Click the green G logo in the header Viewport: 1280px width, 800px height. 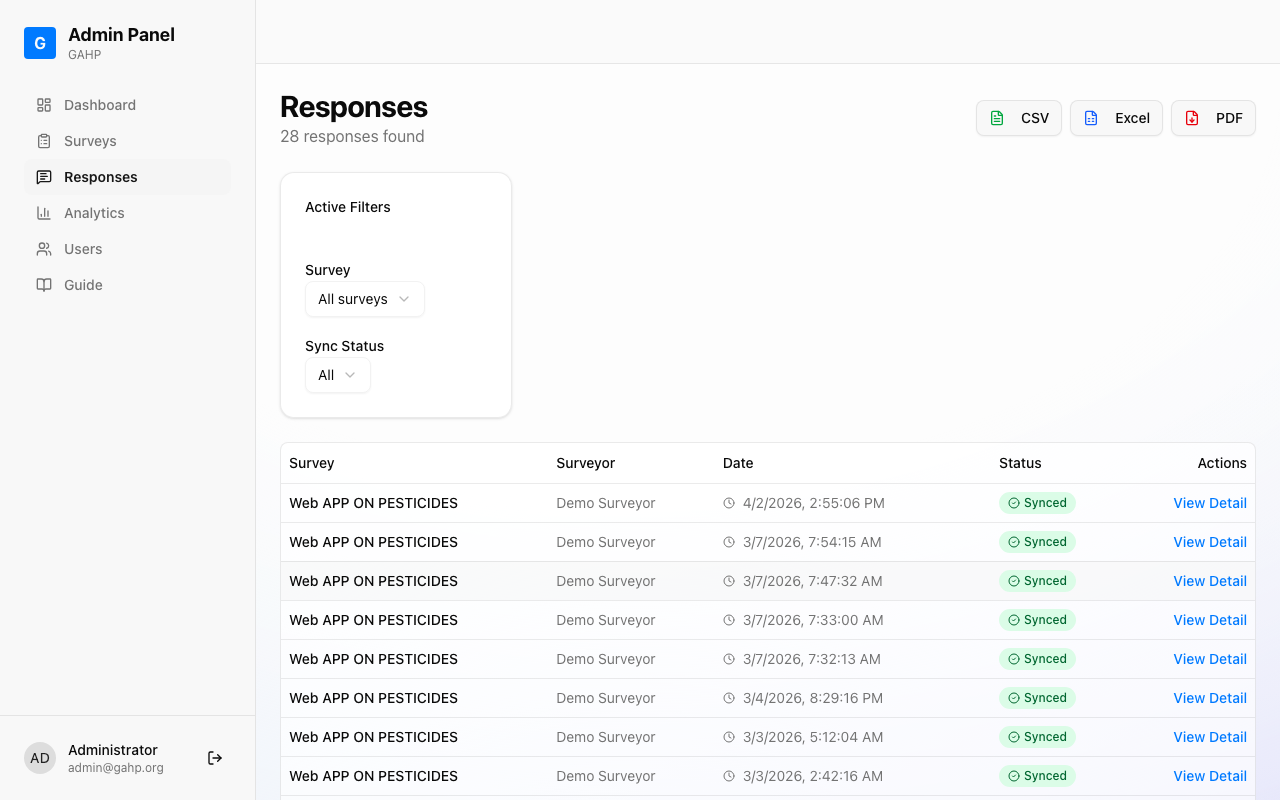click(x=39, y=43)
